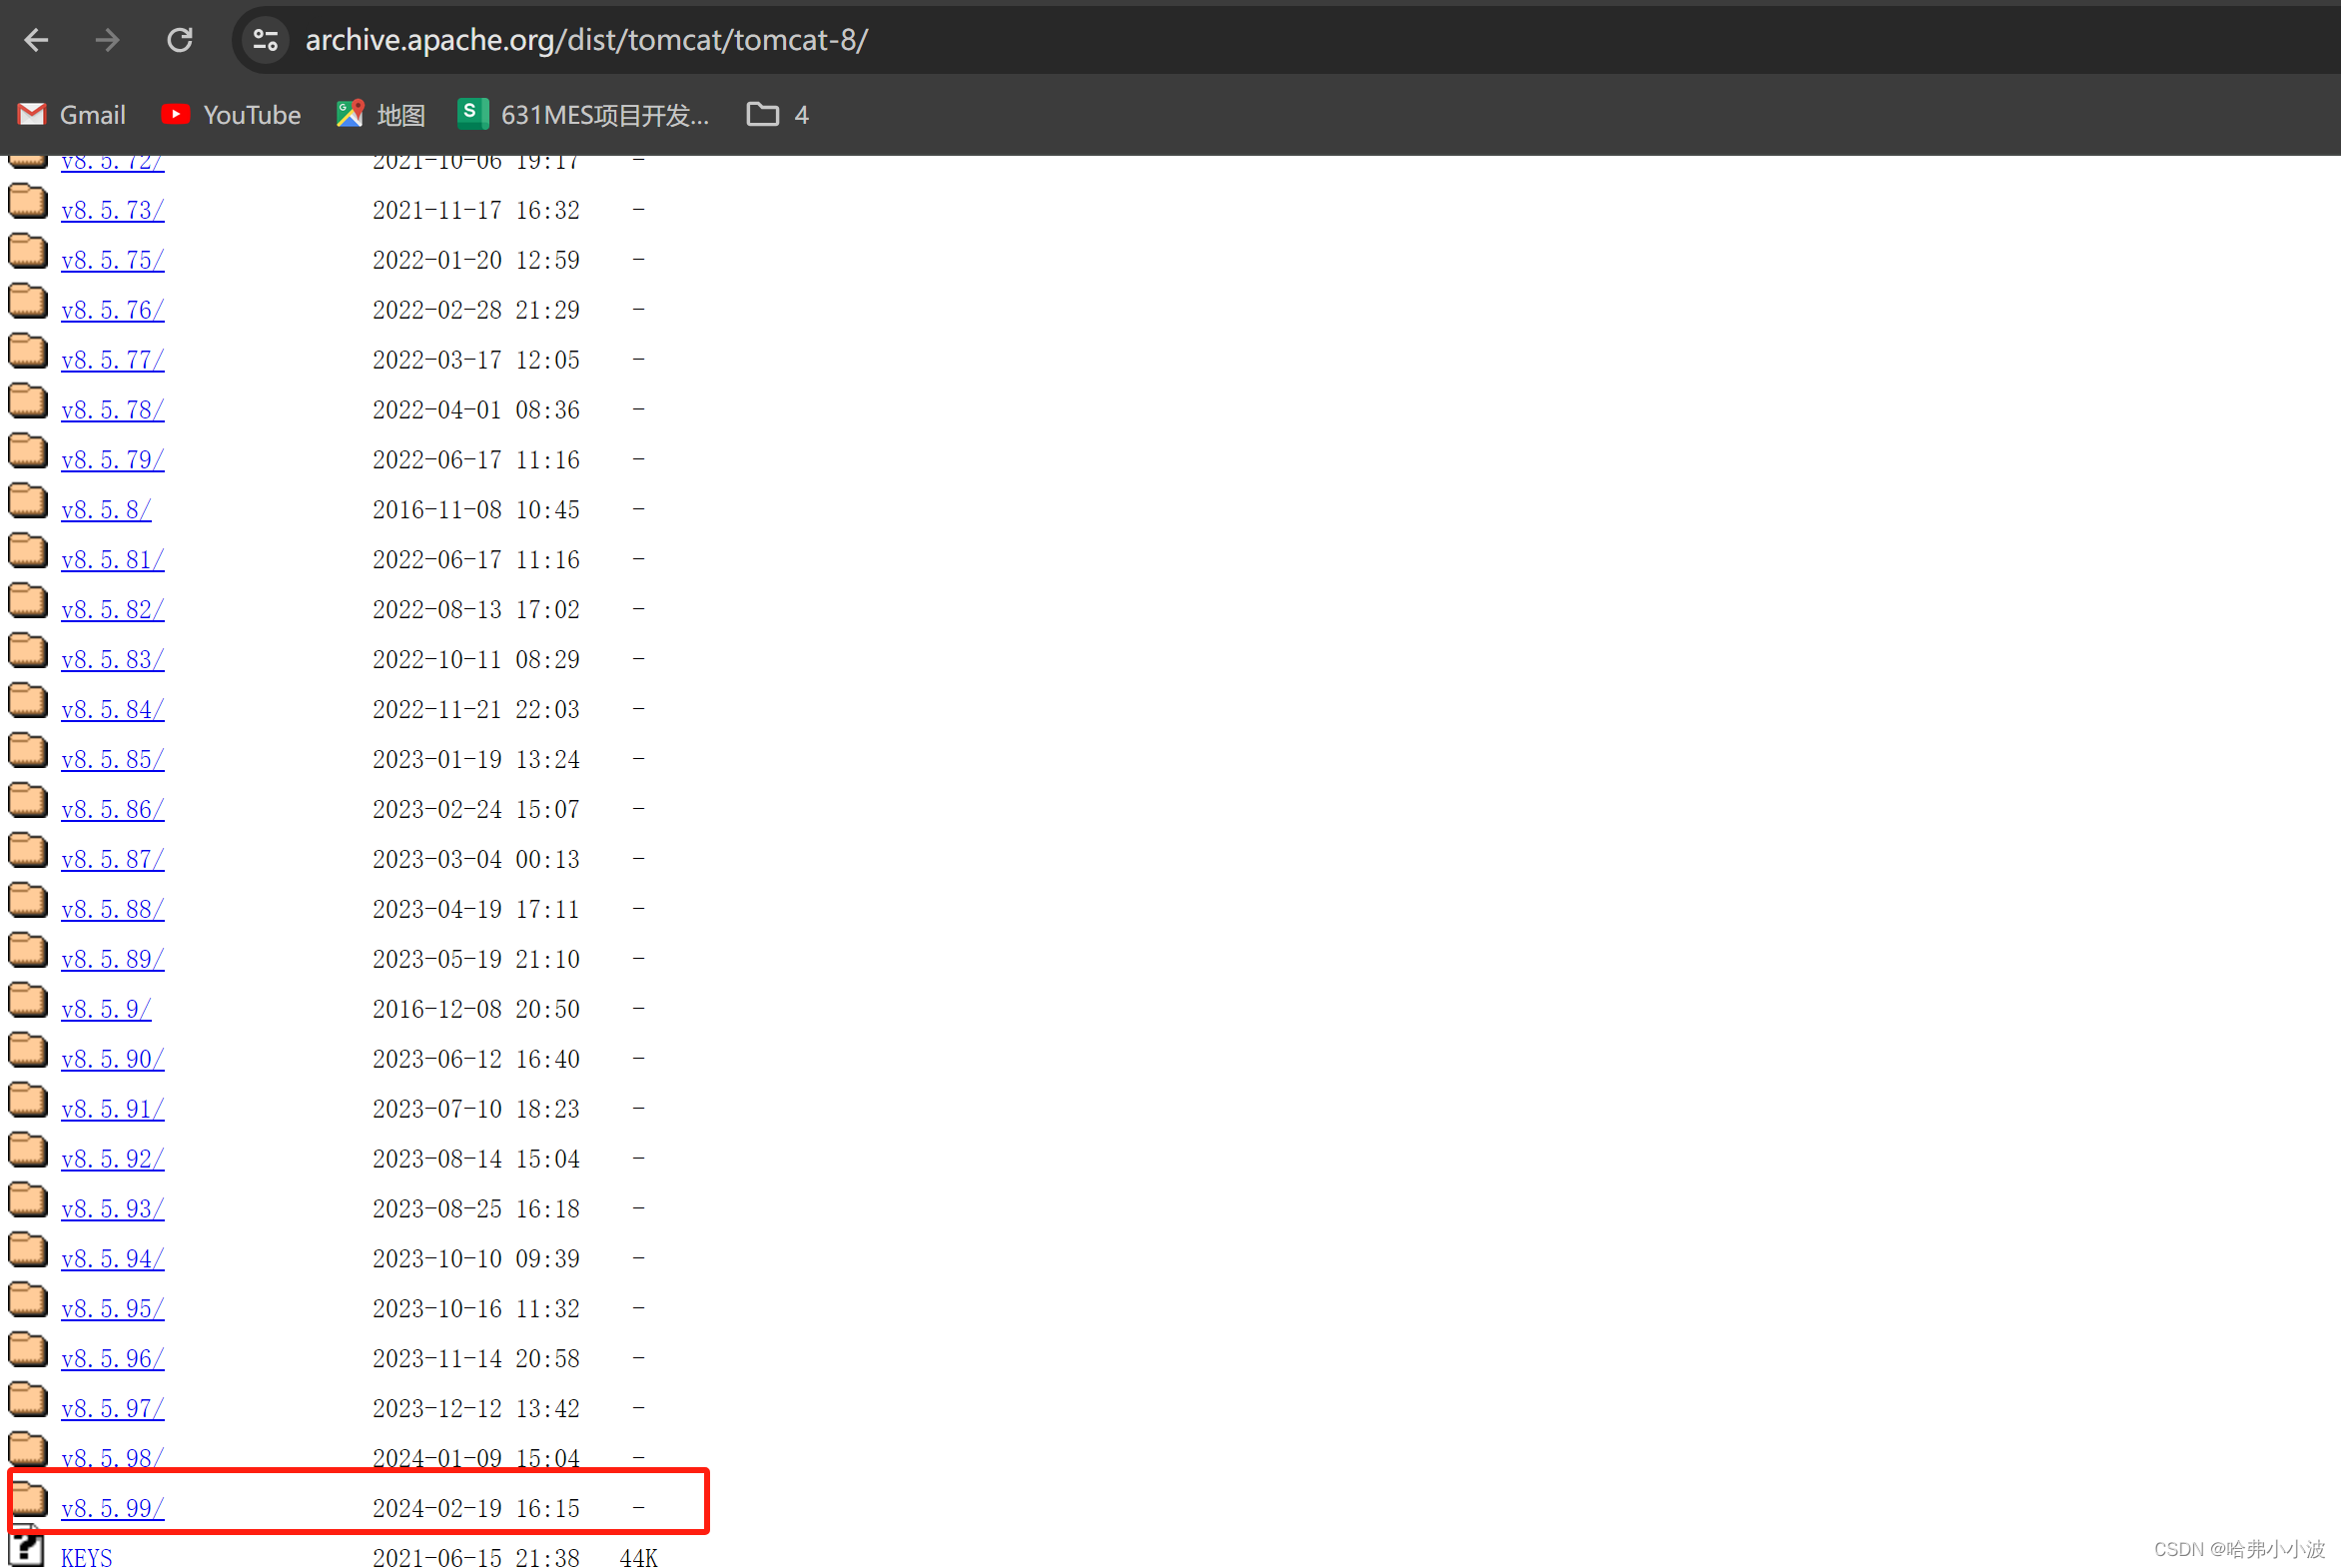Click the browser back arrow
Image resolution: width=2341 pixels, height=1568 pixels.
(x=37, y=40)
